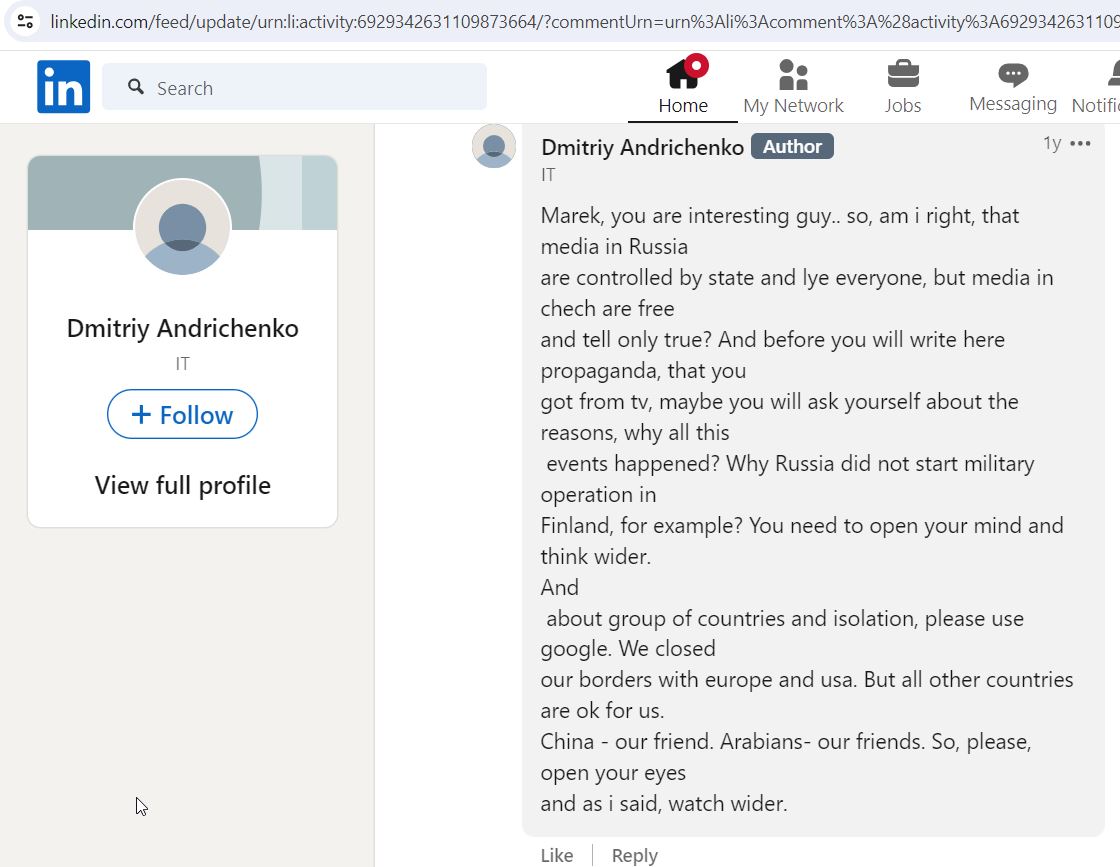Click the sidebar profile picture
The width and height of the screenshot is (1120, 867).
[182, 227]
